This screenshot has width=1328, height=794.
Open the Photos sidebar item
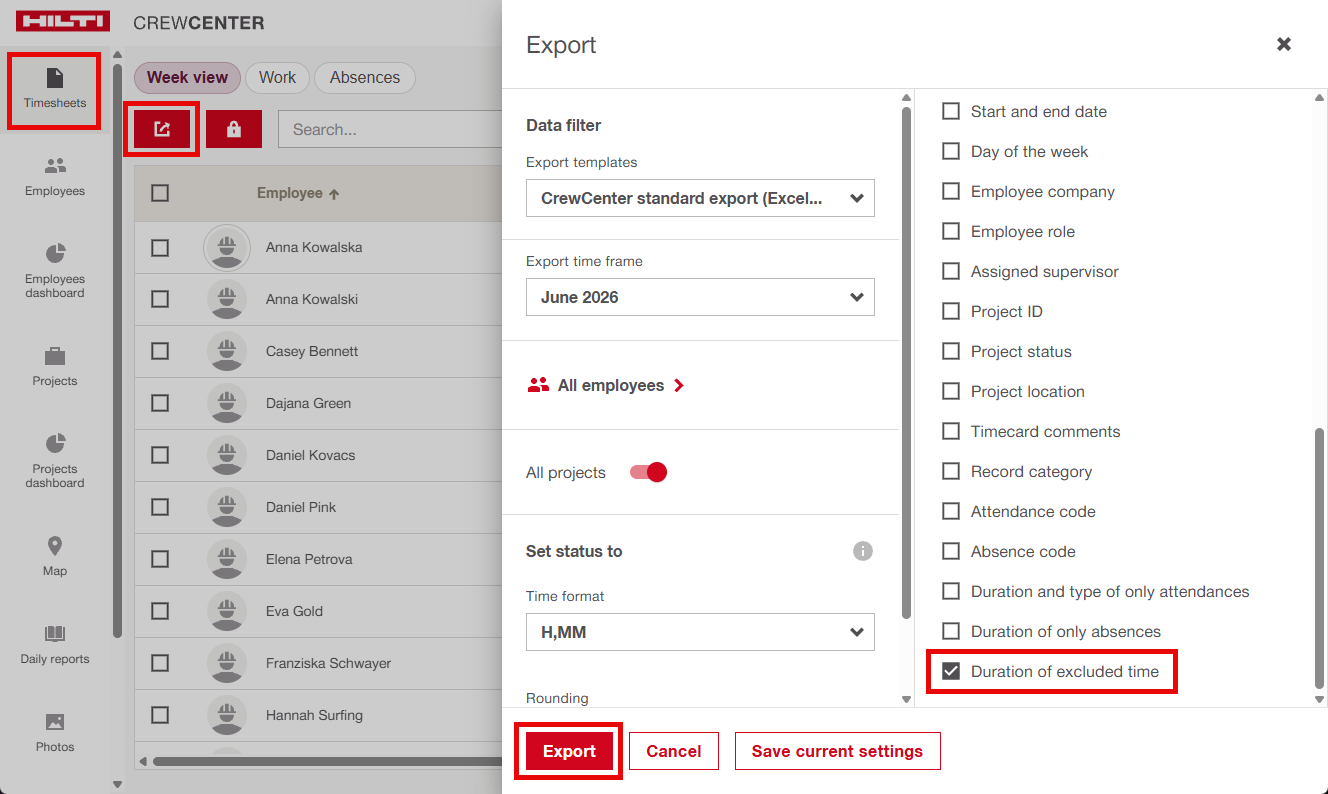[x=55, y=733]
